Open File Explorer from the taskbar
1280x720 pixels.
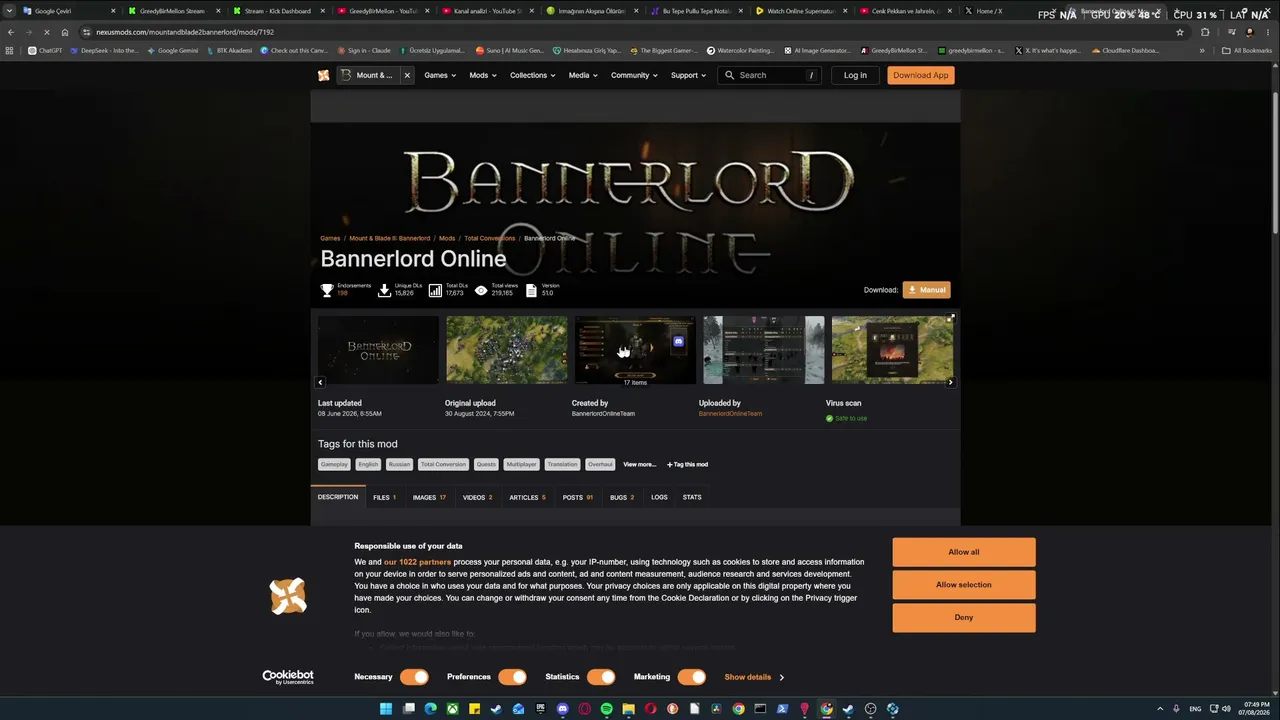click(628, 709)
